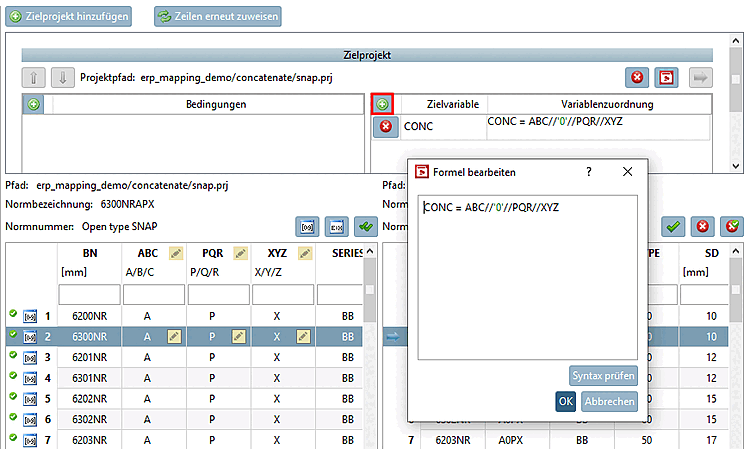Screen dimensions: 750x449
Task: Click Zielprojekt hinzufügen button
Action: [68, 16]
